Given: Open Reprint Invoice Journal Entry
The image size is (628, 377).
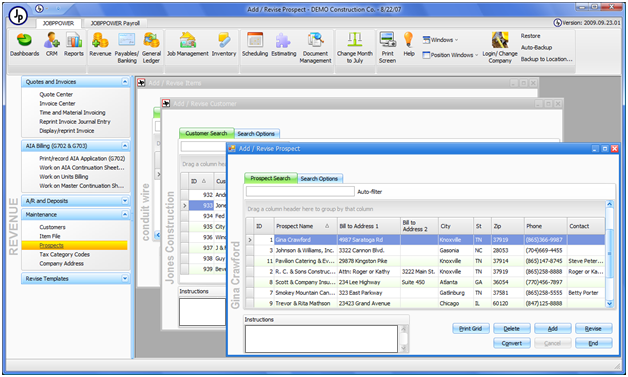Looking at the screenshot, I should click(x=75, y=122).
